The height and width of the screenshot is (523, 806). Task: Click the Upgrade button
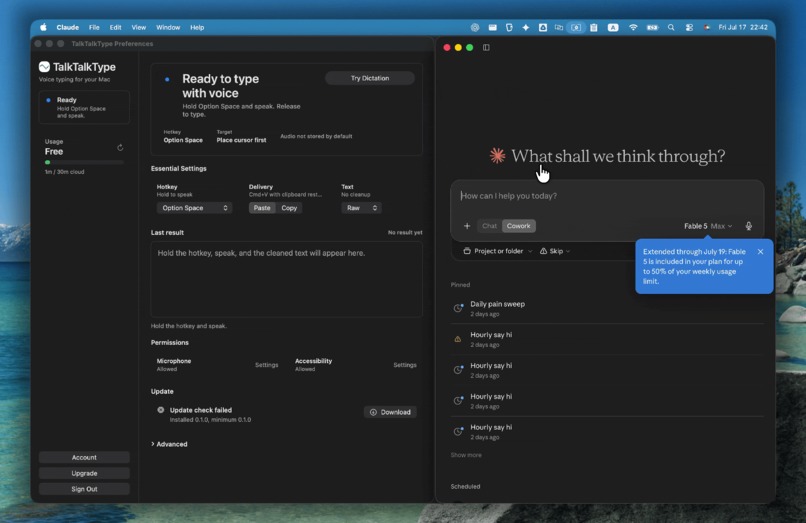point(84,473)
